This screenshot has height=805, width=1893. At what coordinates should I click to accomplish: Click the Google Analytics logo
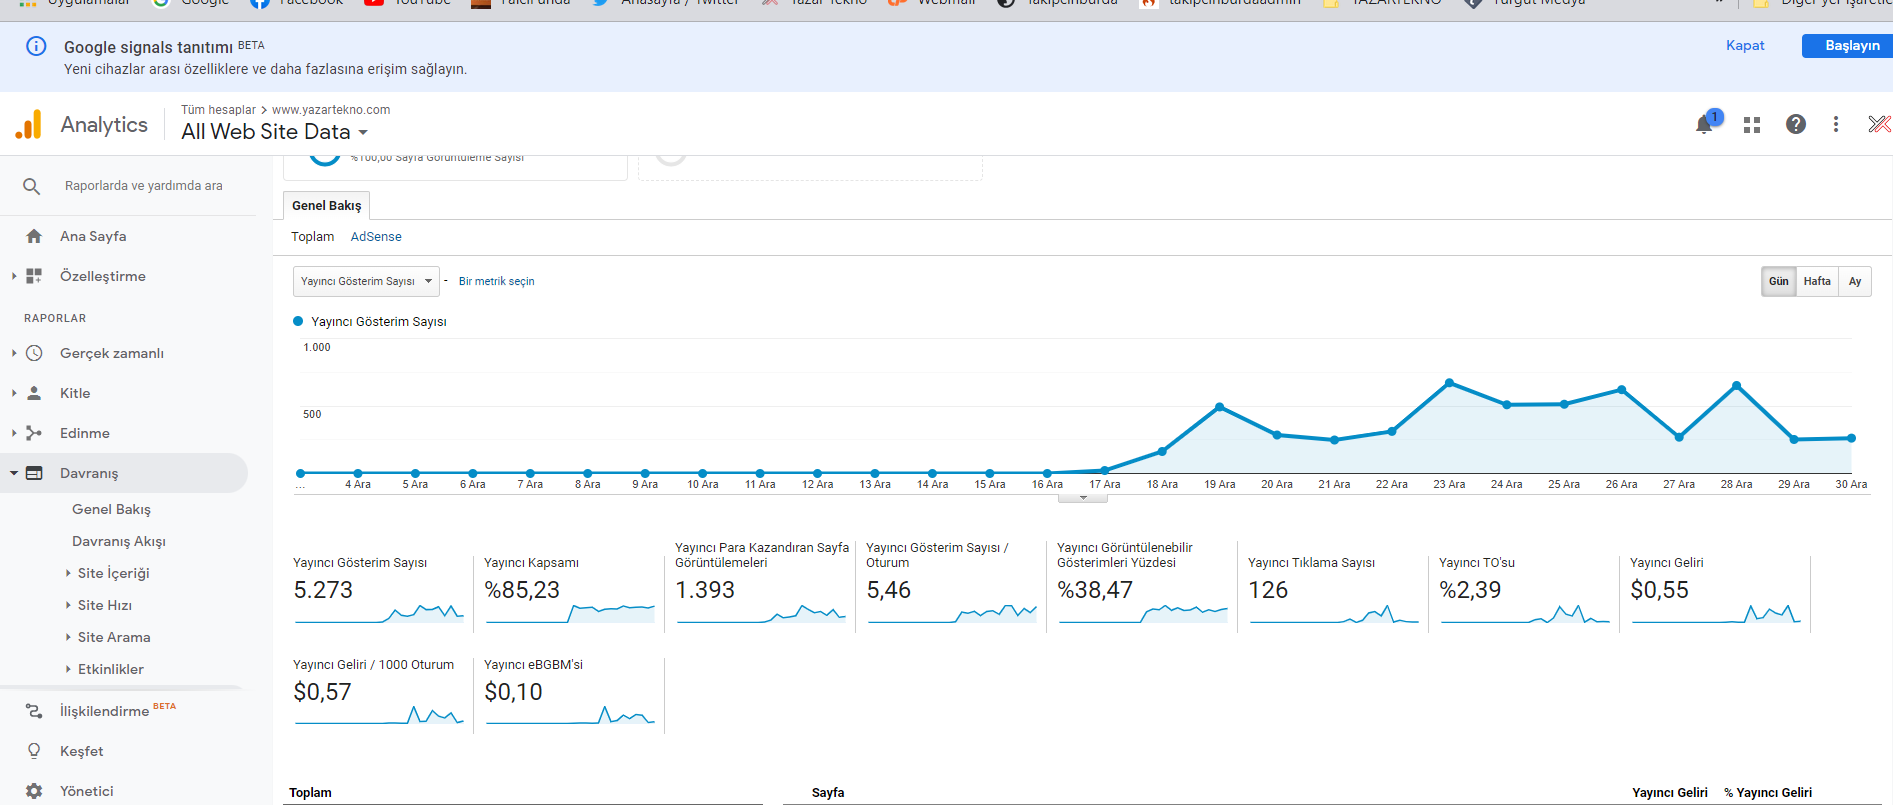click(29, 124)
